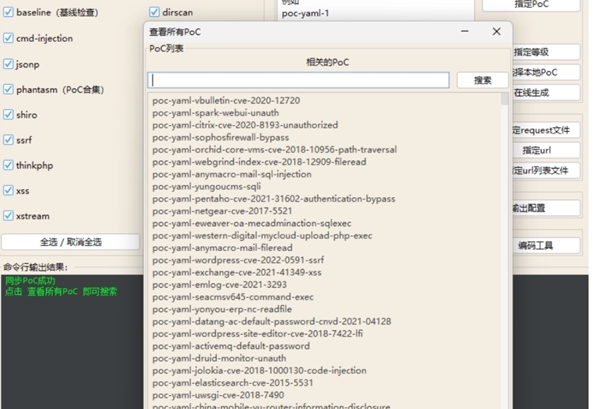The width and height of the screenshot is (600, 409).
Task: Uncheck the baseline (基线检查) checkbox
Action: [x=8, y=12]
